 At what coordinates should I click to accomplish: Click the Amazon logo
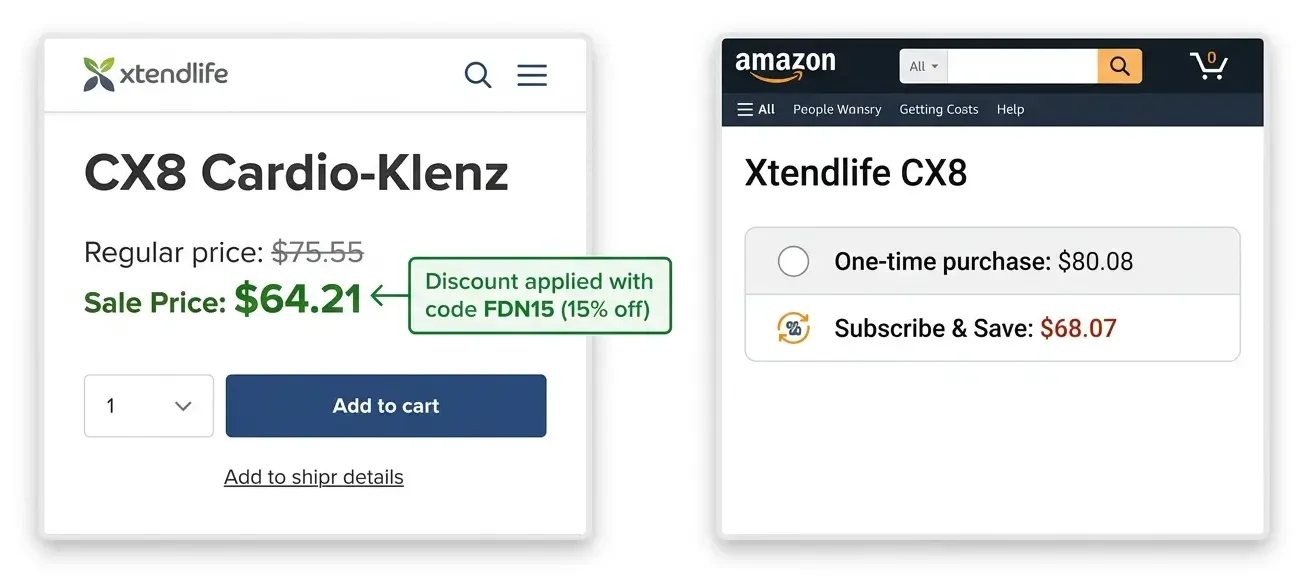(785, 64)
